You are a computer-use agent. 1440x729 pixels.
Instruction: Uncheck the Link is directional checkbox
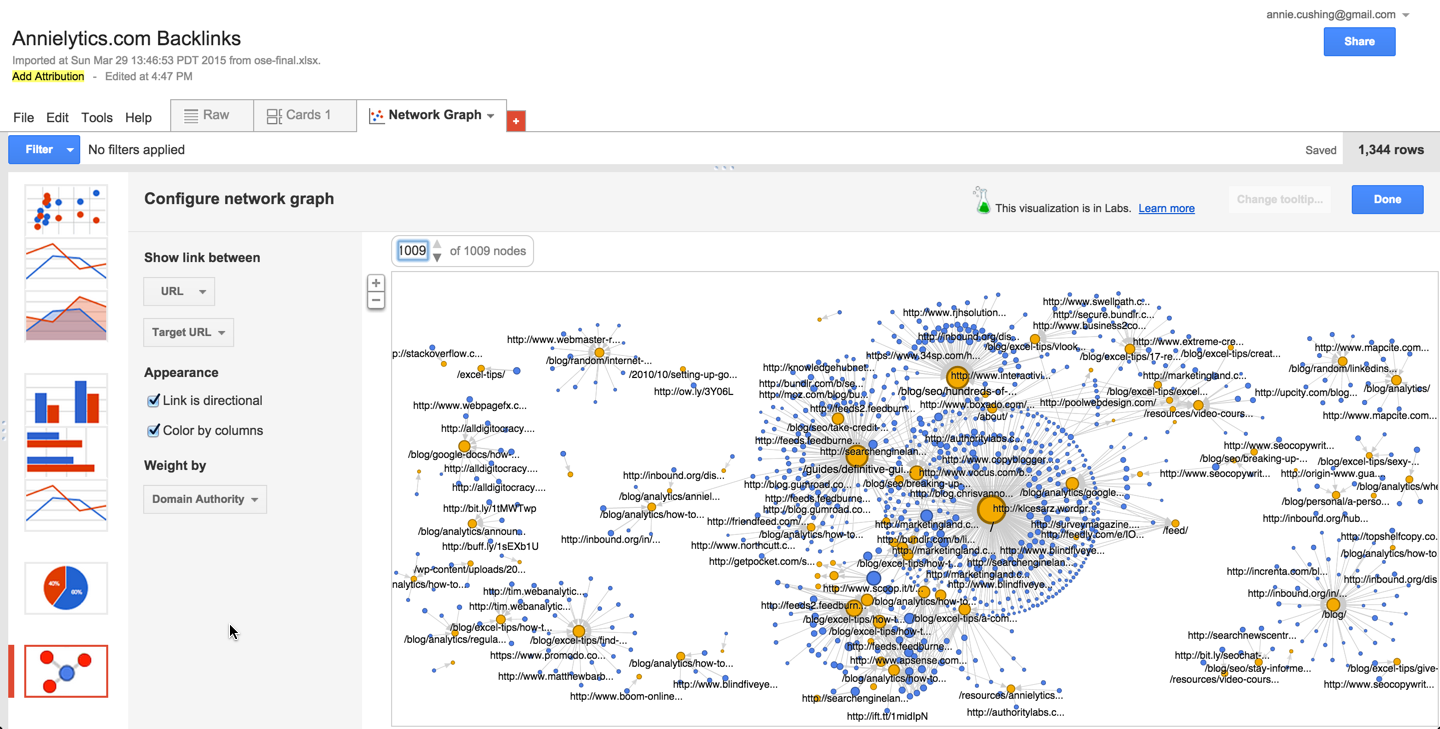154,401
